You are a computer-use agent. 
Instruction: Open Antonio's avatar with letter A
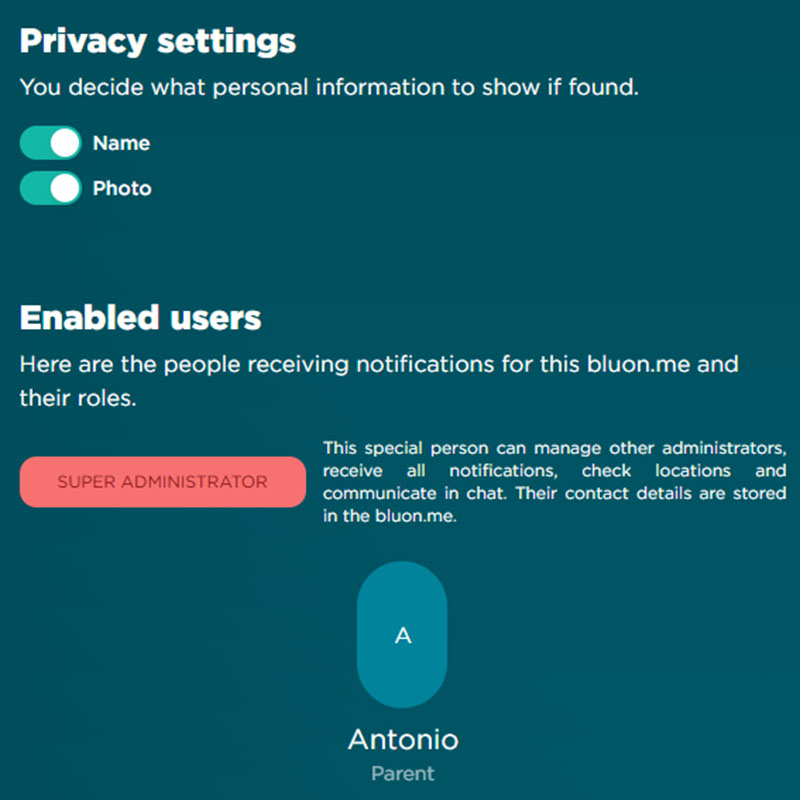coord(402,635)
